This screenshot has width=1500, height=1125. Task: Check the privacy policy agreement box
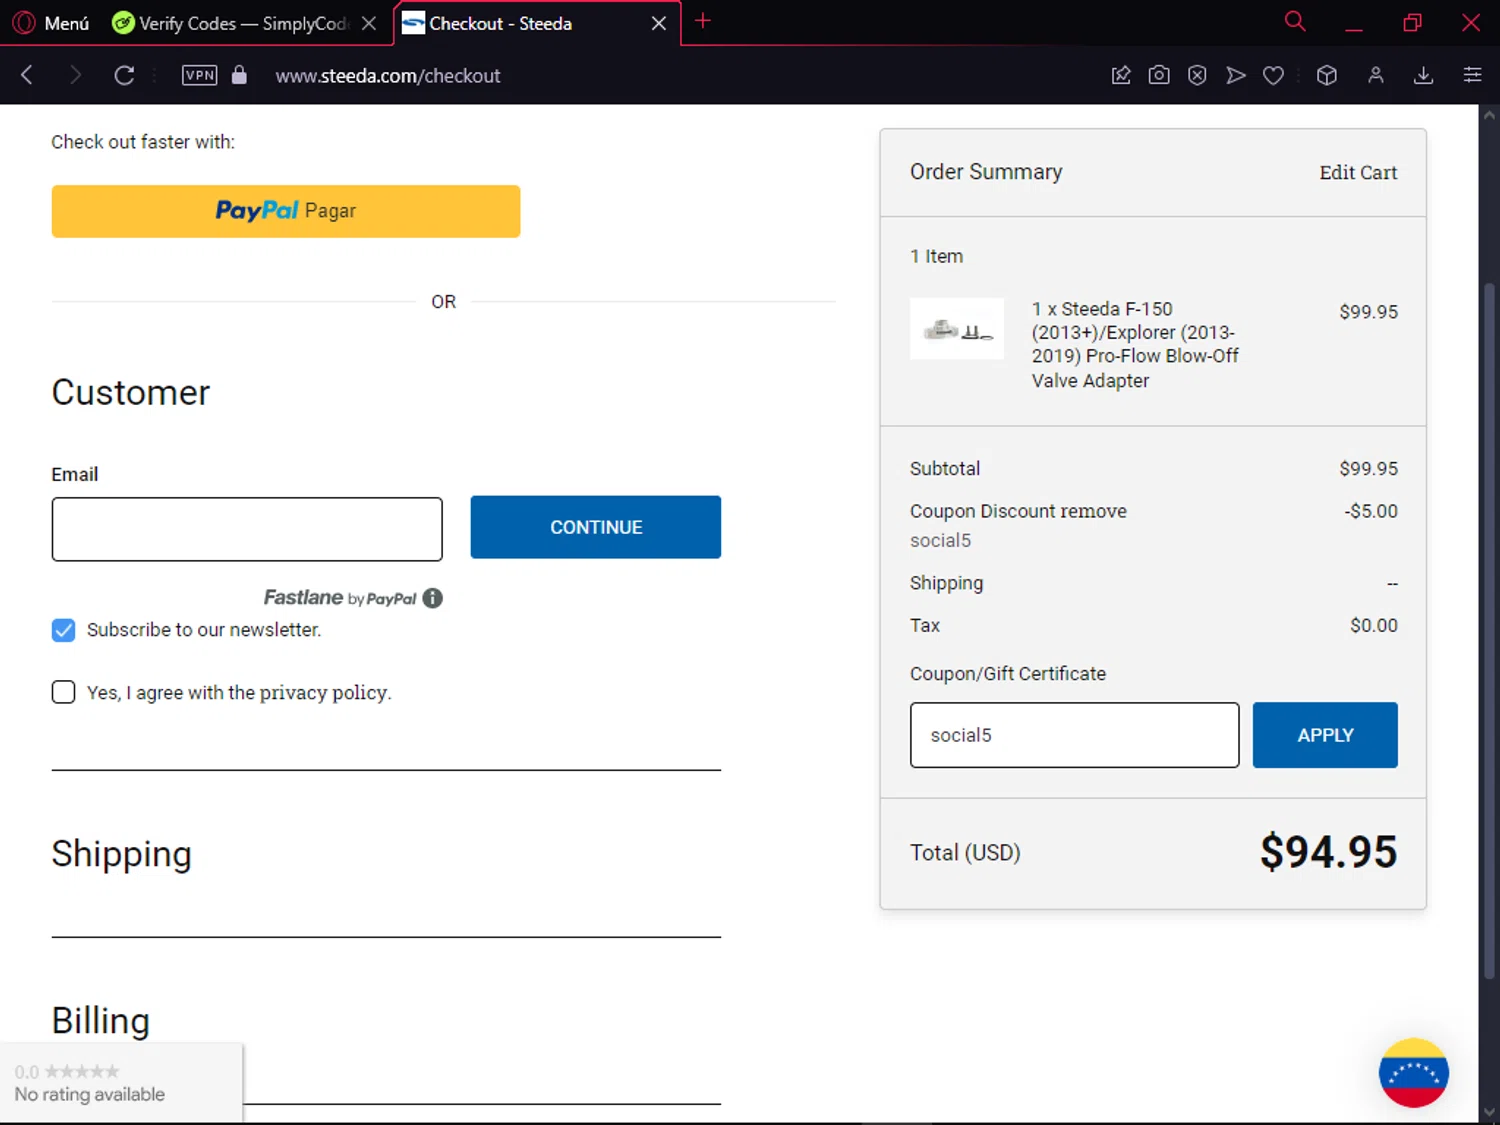pos(63,692)
